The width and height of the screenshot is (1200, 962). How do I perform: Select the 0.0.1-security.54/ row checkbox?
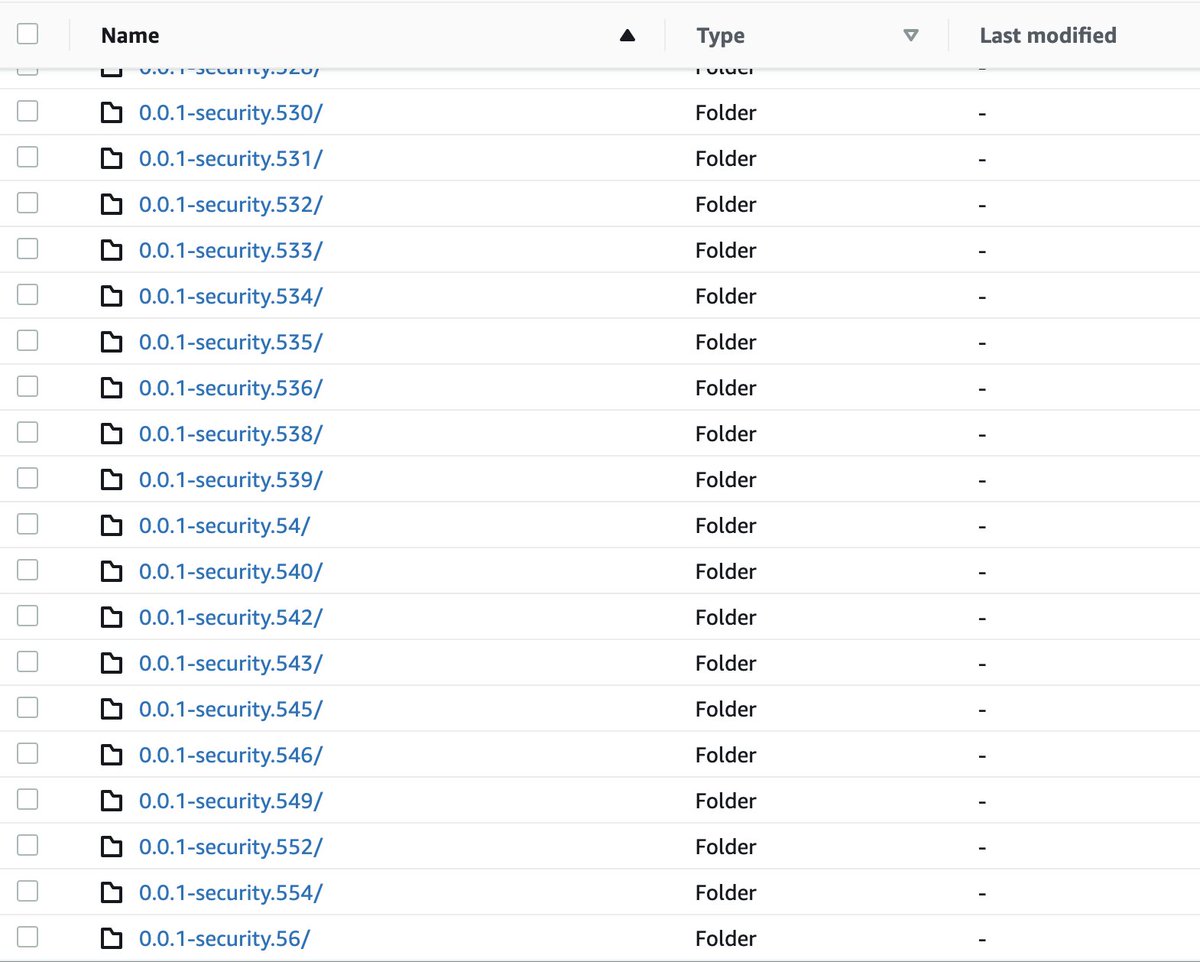pos(28,525)
